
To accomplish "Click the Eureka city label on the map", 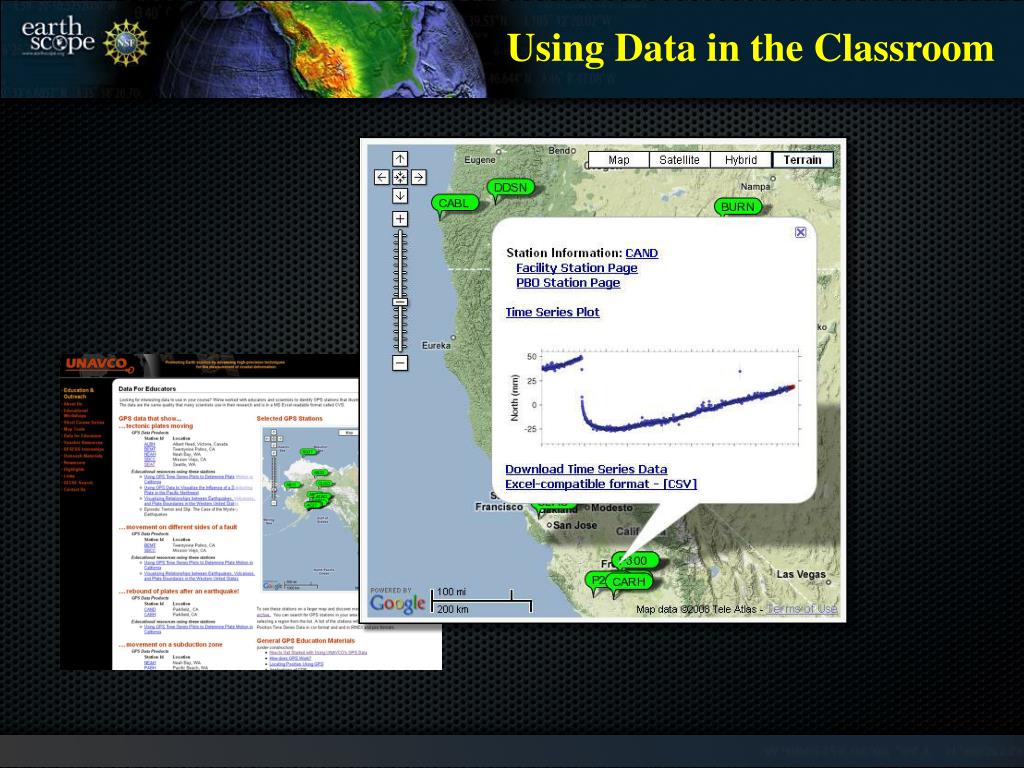I will tap(436, 345).
